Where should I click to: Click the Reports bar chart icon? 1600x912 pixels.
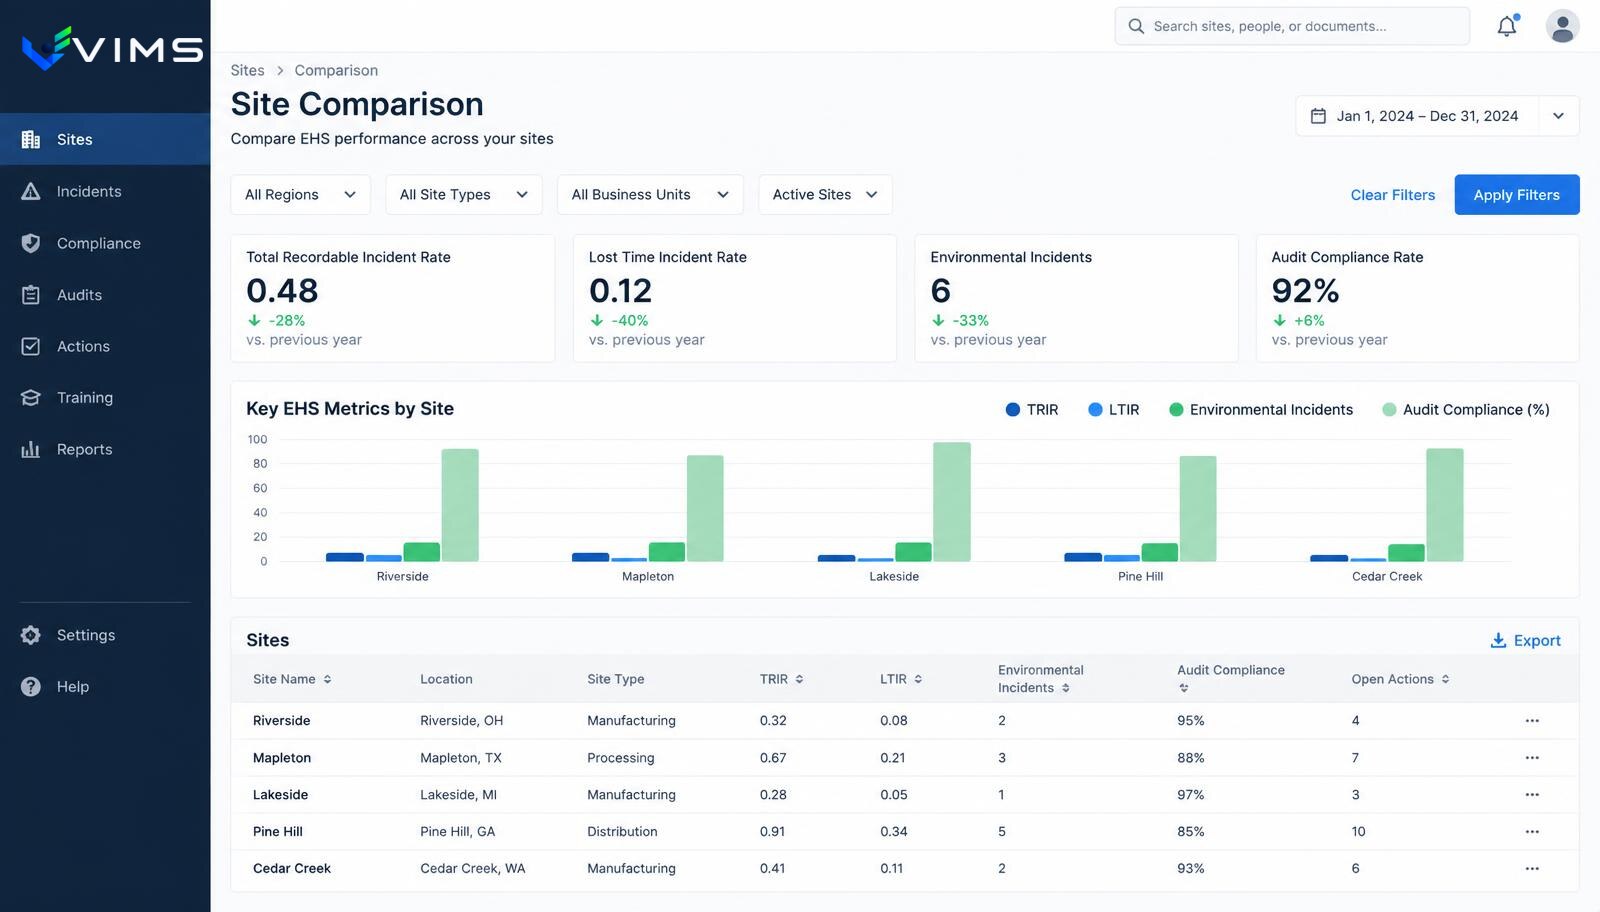pyautogui.click(x=31, y=449)
